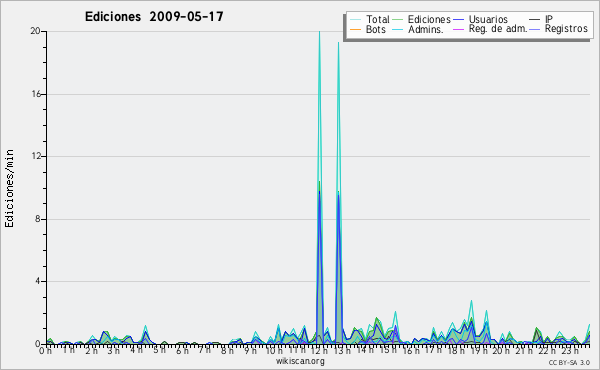The image size is (600, 370).
Task: Click the "7 h" x-axis label
Action: click(x=204, y=350)
